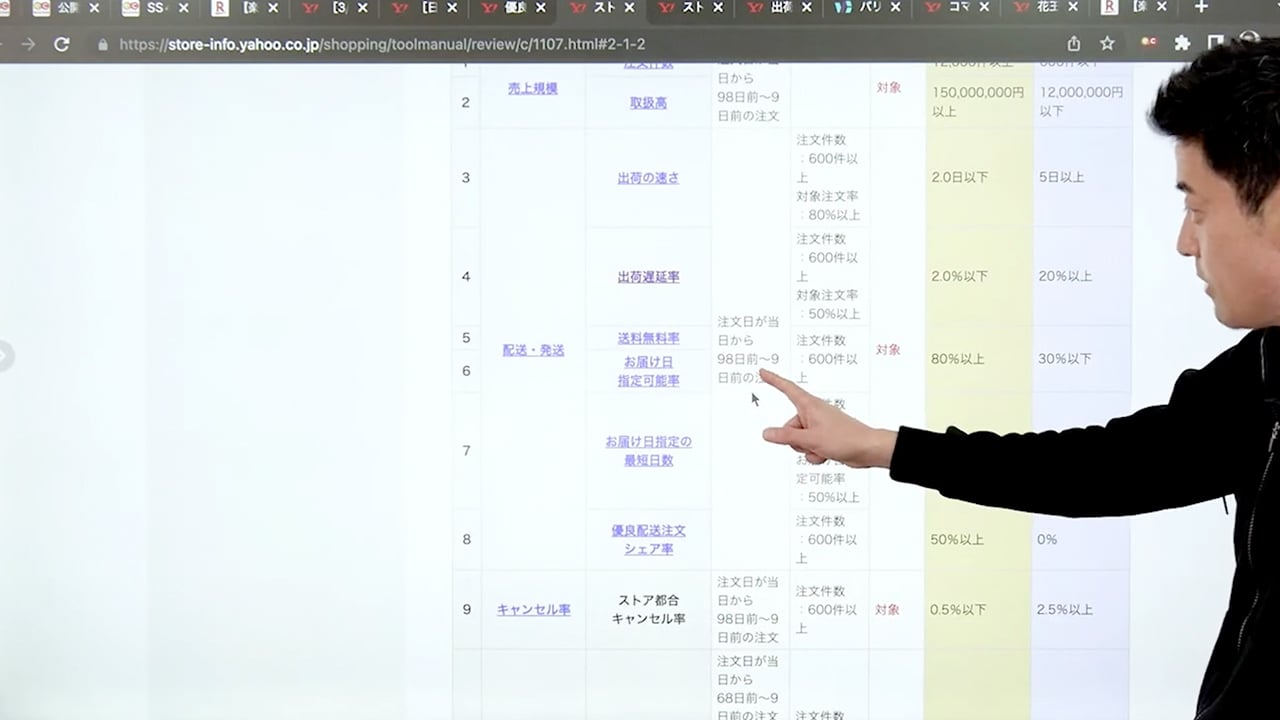The width and height of the screenshot is (1280, 720).
Task: Click the 50%以上 cell in row 8
Action: (x=957, y=539)
